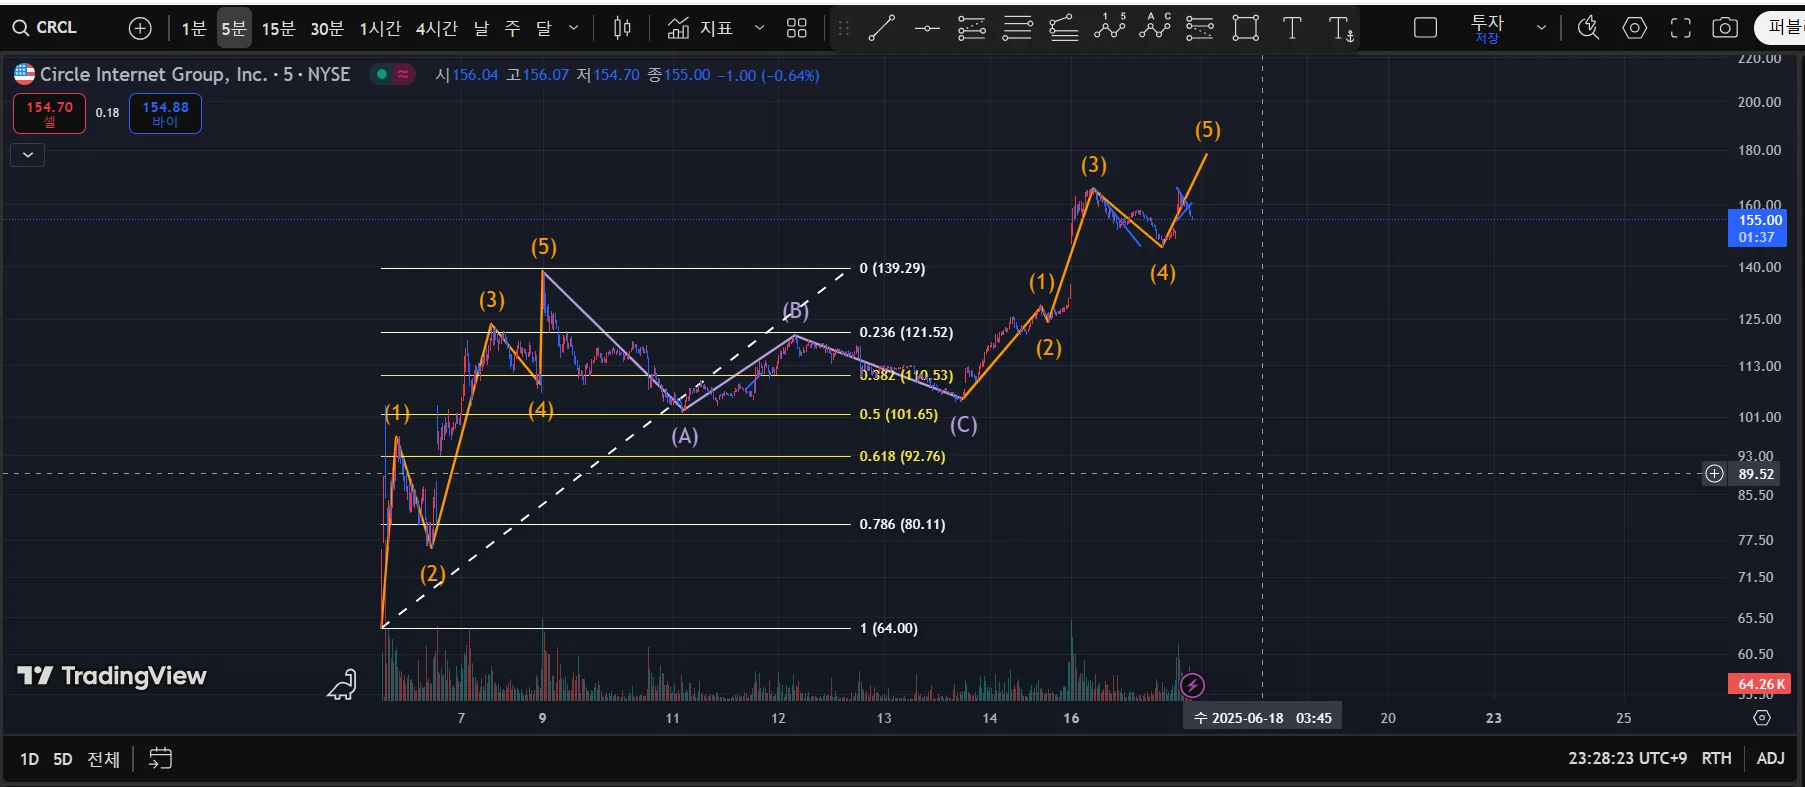This screenshot has width=1805, height=787.
Task: Select the daily 날 timeframe
Action: (482, 28)
